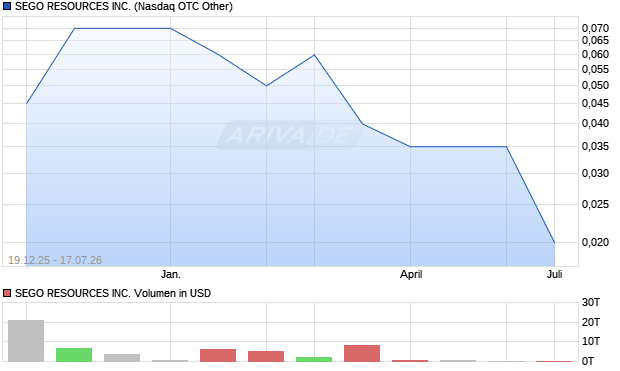
Task: Click the ARIVA.DE watermark
Action: [290, 135]
